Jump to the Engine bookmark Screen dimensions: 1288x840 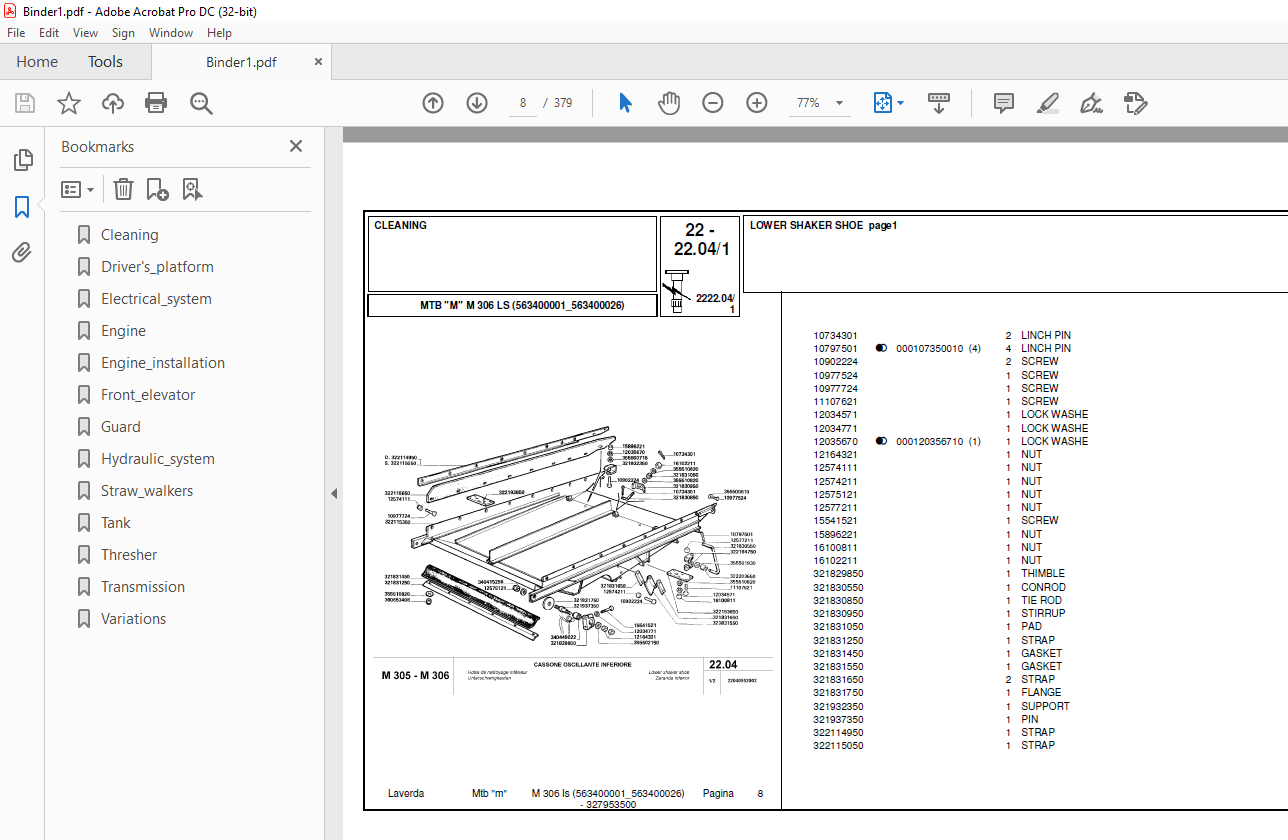point(123,331)
